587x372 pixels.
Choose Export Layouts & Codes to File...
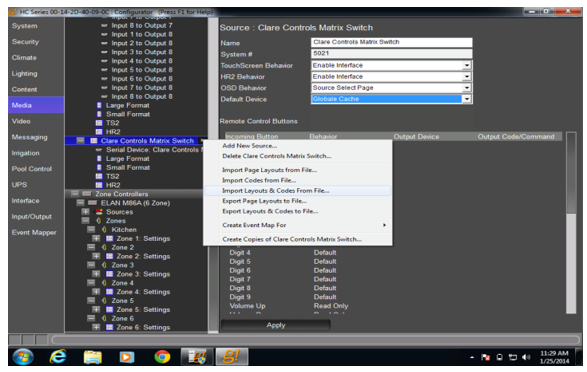coord(298,211)
